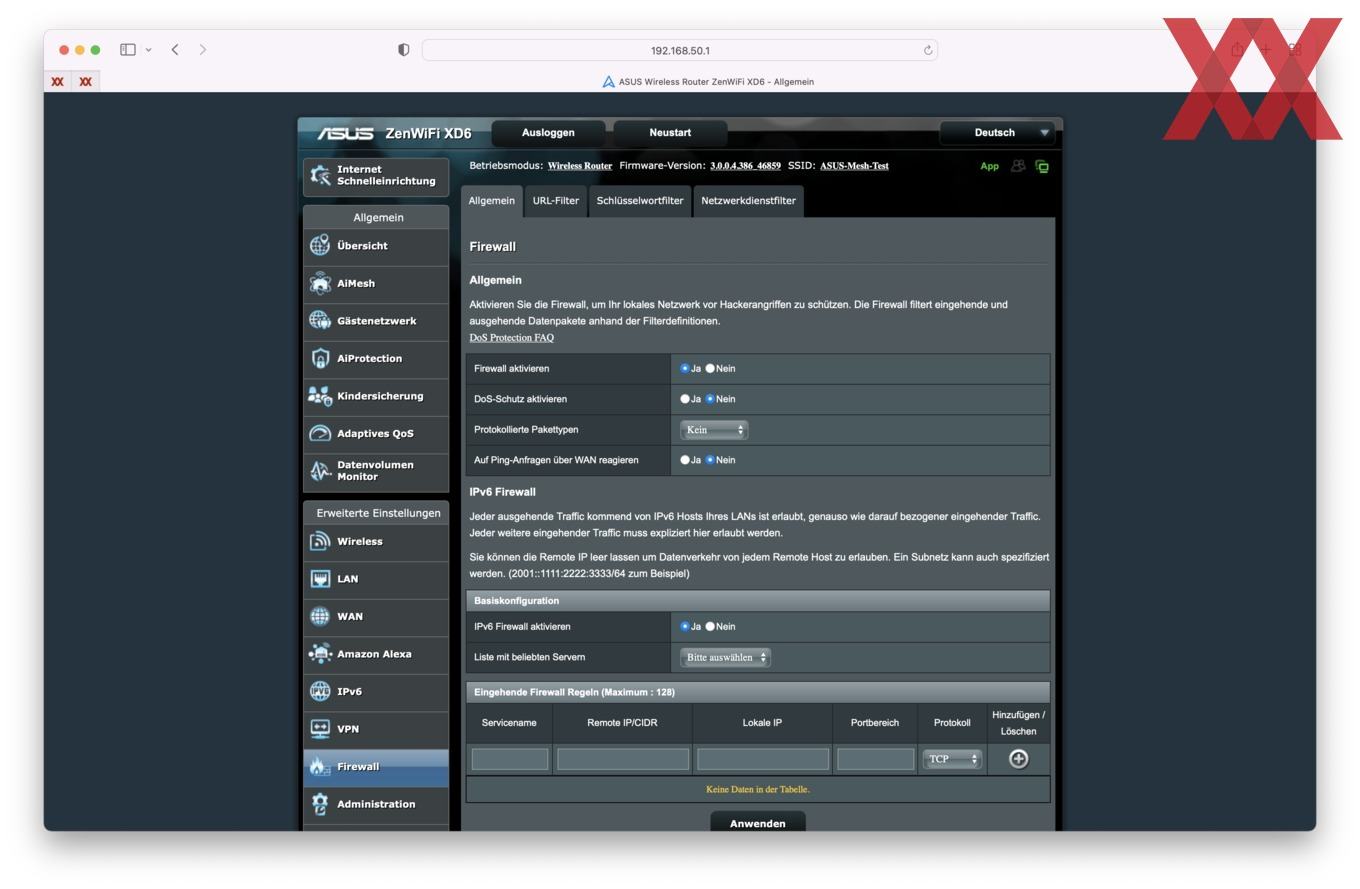
Task: Switch to the Schlüsselwortfilter tab
Action: tap(640, 201)
